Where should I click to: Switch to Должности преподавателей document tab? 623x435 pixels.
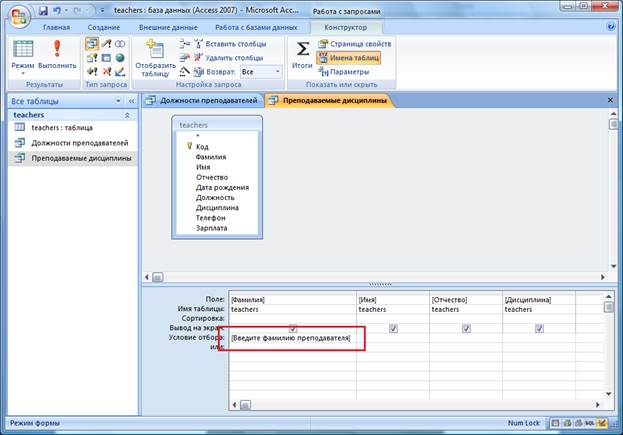[x=203, y=100]
